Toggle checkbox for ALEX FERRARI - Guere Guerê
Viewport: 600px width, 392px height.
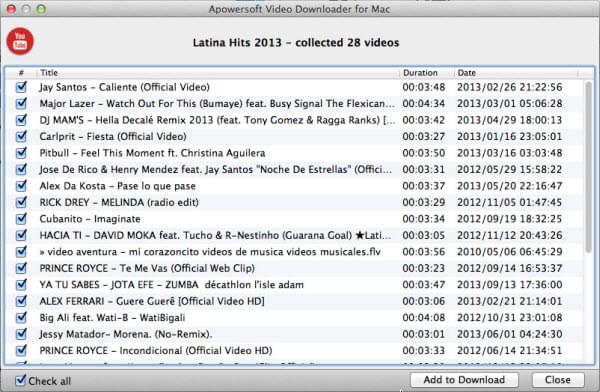(x=21, y=301)
